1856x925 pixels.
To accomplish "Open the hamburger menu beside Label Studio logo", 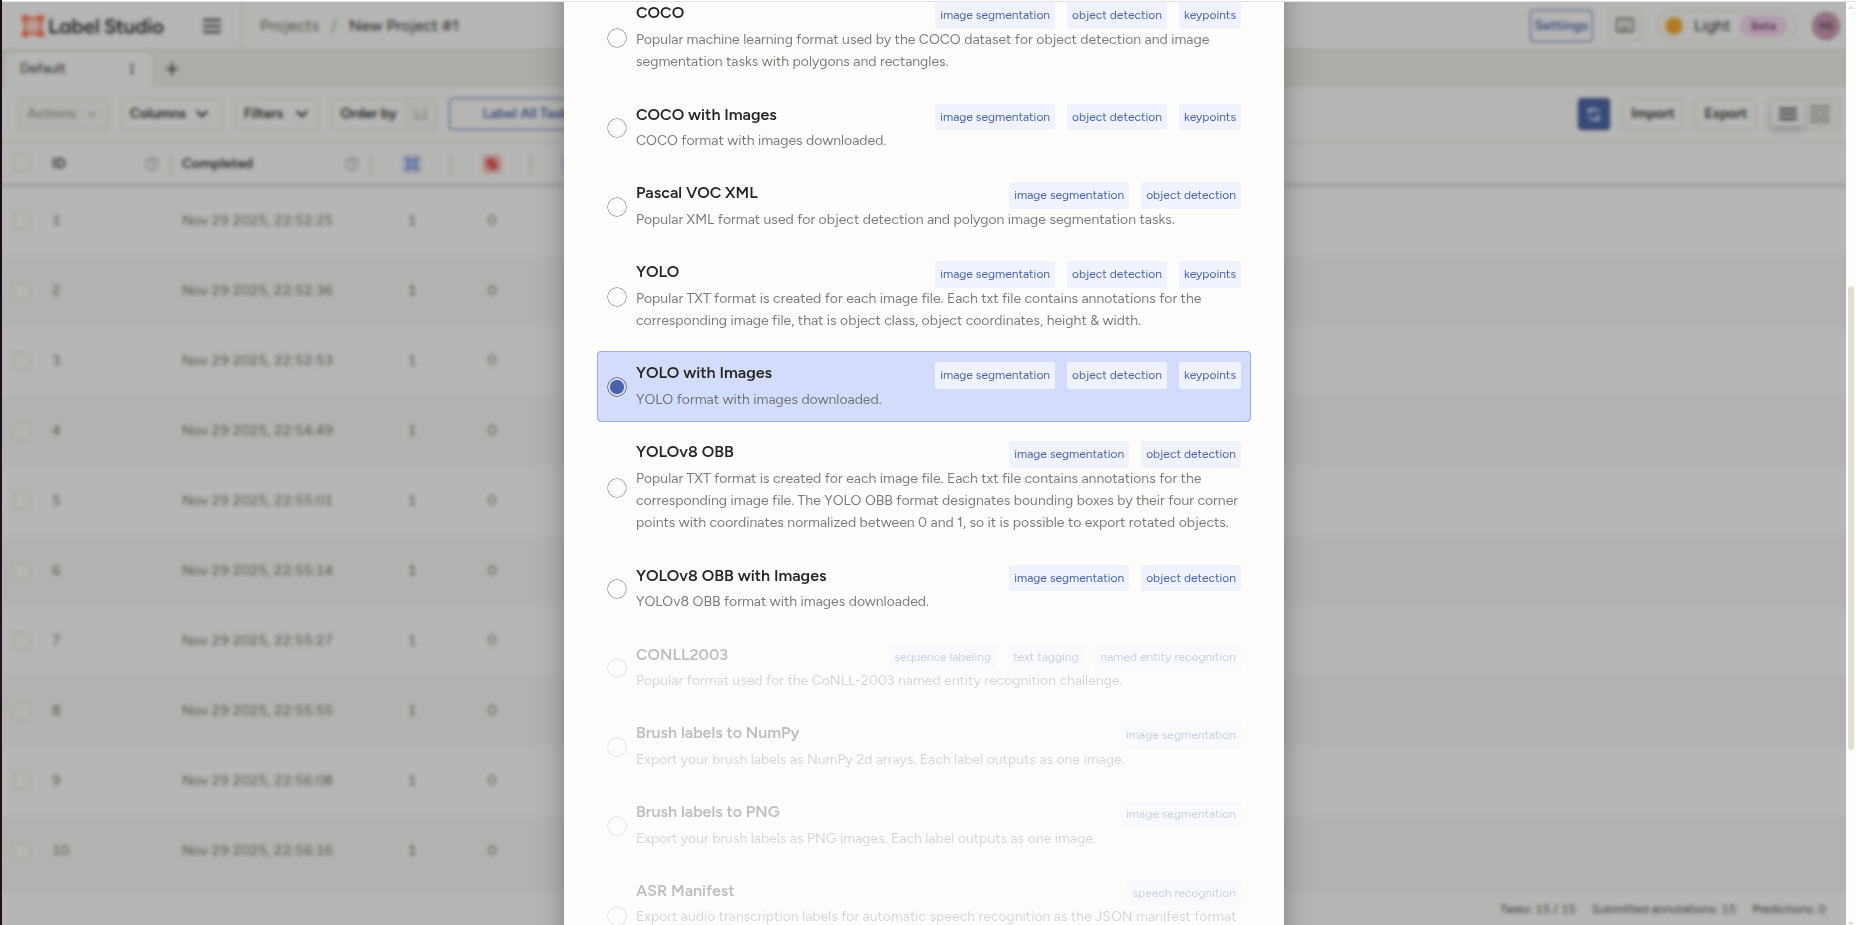I will [212, 26].
